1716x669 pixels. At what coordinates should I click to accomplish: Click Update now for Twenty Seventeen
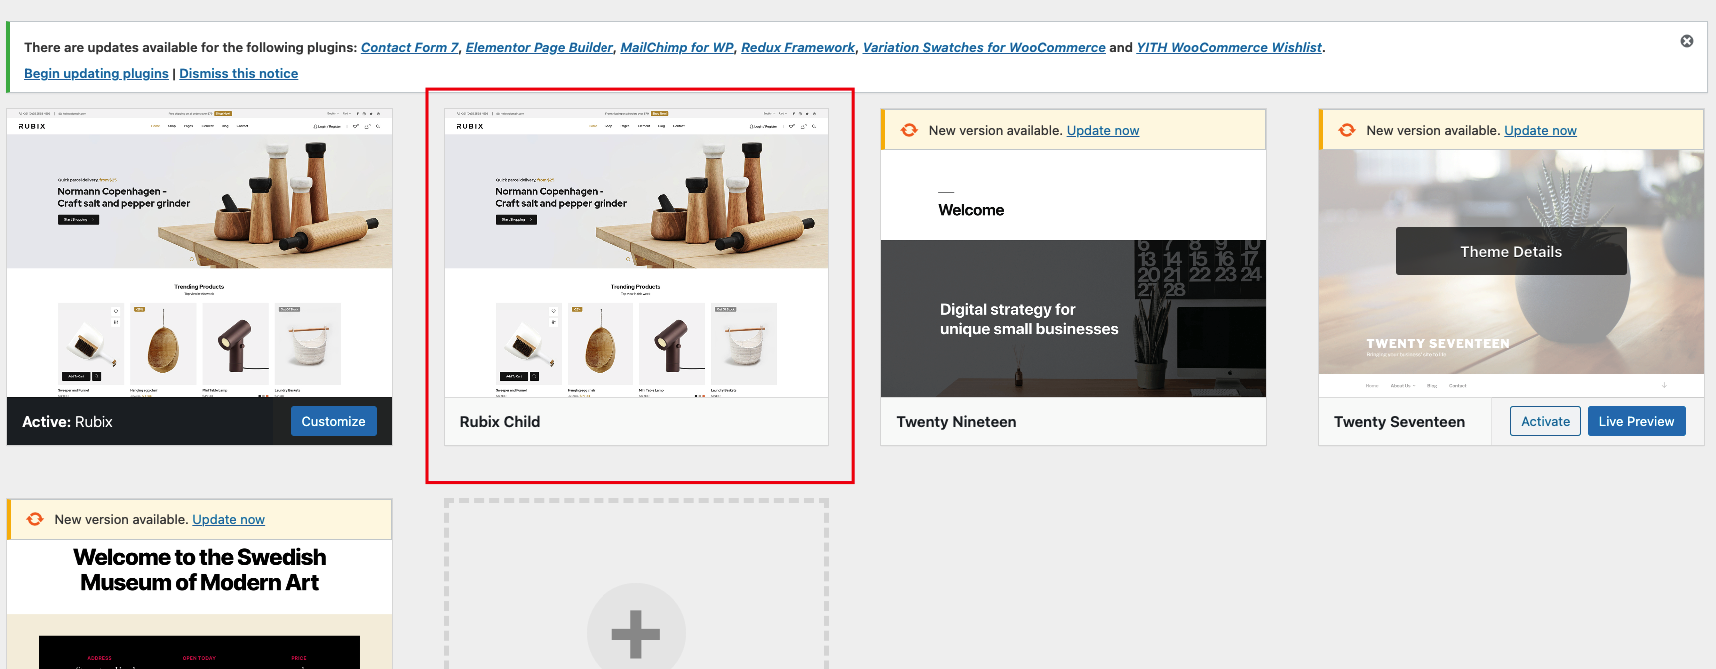pos(1540,130)
